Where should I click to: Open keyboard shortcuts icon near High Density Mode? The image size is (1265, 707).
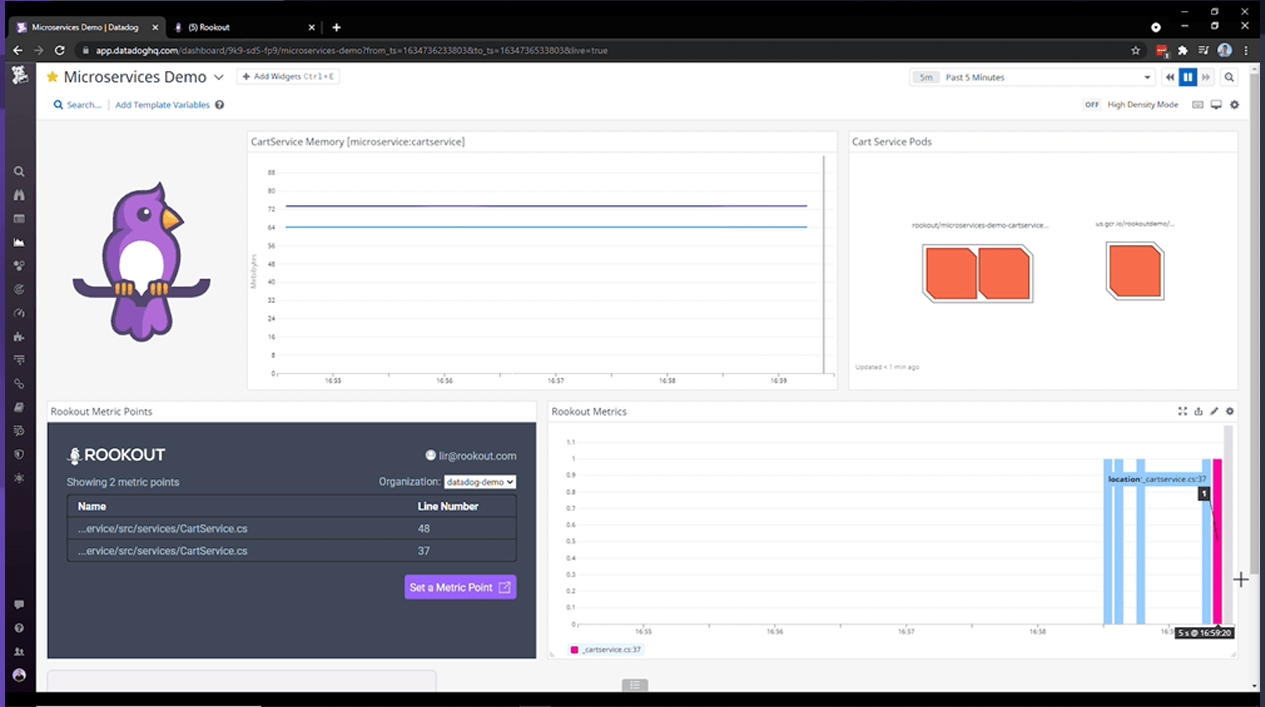[x=1197, y=104]
